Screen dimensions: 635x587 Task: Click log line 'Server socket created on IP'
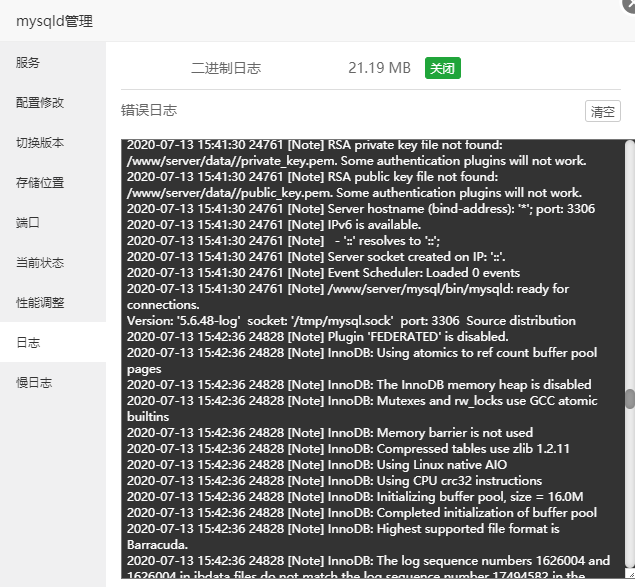(316, 257)
